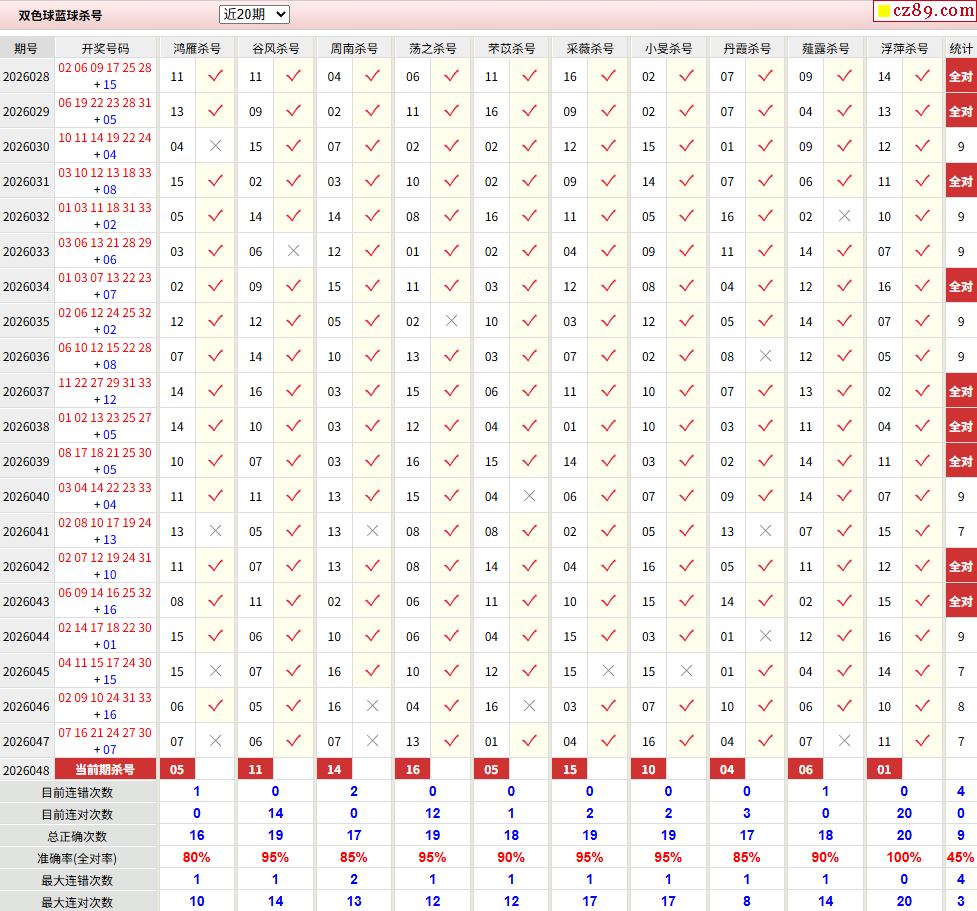Click the 鸿雁杀号 column header
The width and height of the screenshot is (977, 911).
197,48
